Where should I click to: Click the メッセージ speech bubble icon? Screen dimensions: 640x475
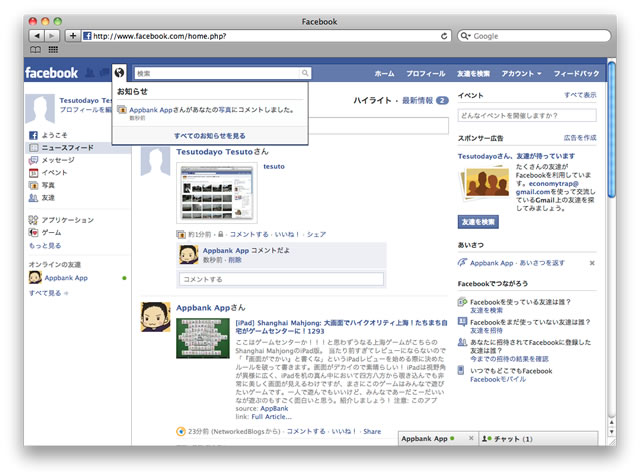(x=33, y=160)
